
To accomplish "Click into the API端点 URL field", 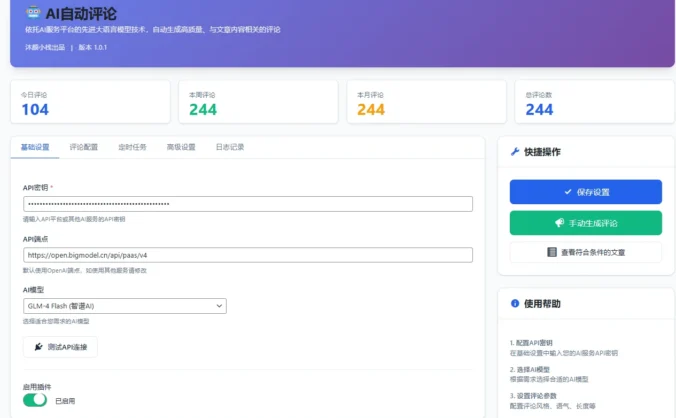I will 247,255.
